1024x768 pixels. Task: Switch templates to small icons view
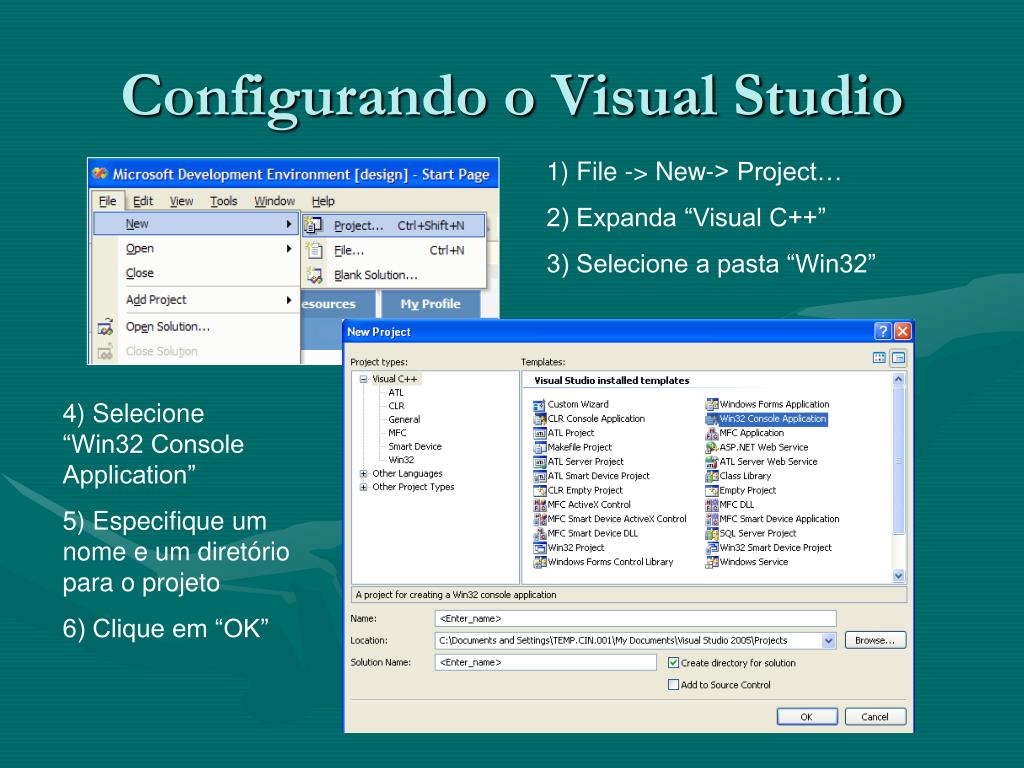coord(899,358)
